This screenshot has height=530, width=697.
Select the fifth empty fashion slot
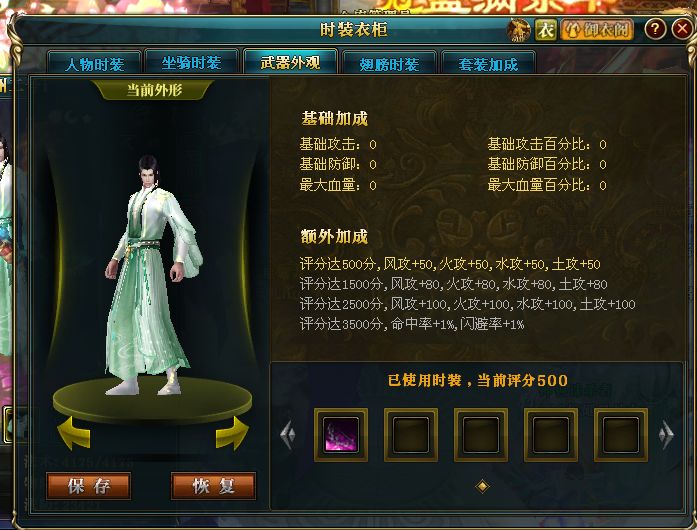coord(621,434)
